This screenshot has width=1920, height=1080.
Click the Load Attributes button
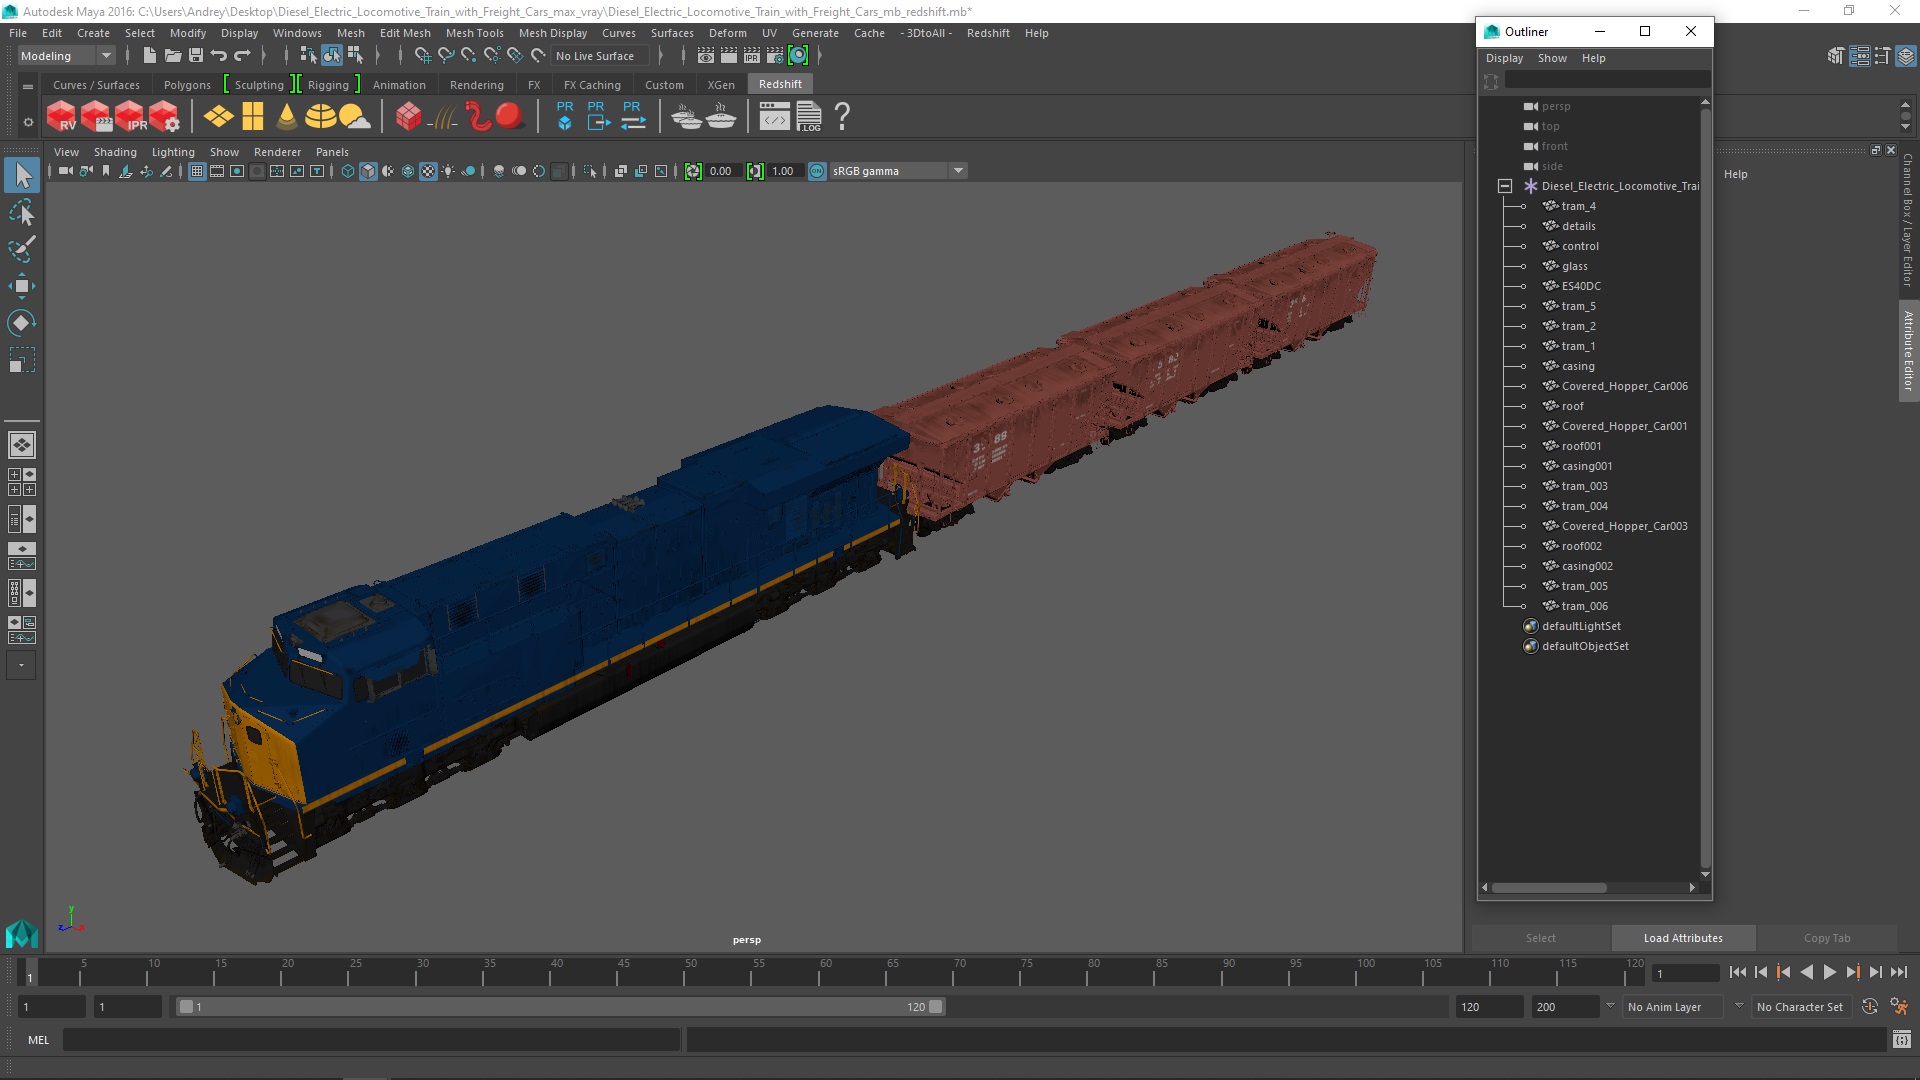(1683, 938)
